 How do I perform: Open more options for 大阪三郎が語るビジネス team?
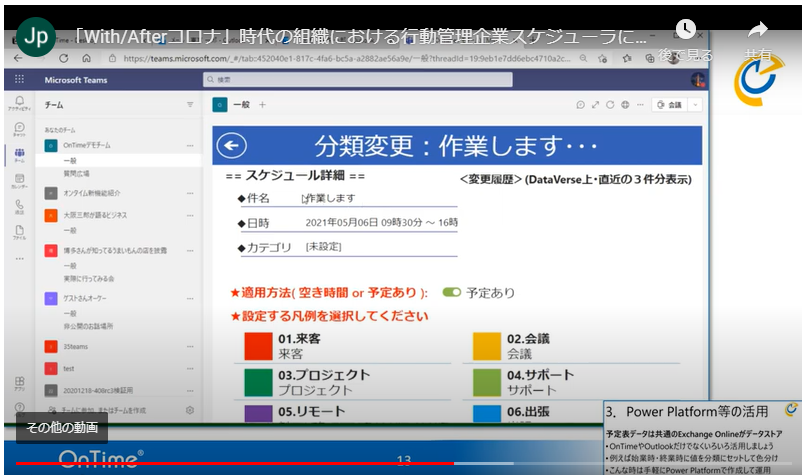190,215
